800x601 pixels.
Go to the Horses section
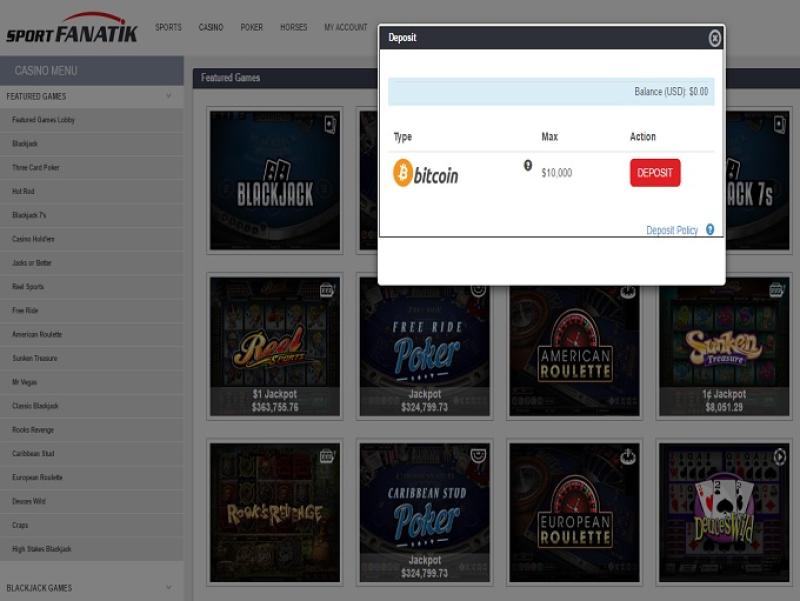294,27
